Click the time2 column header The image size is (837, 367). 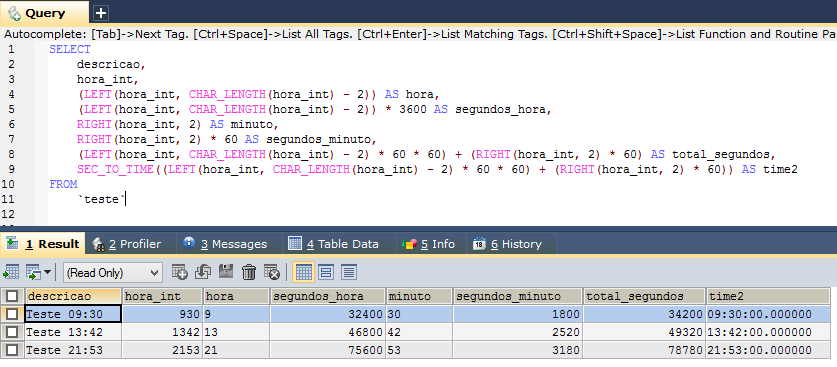768,296
